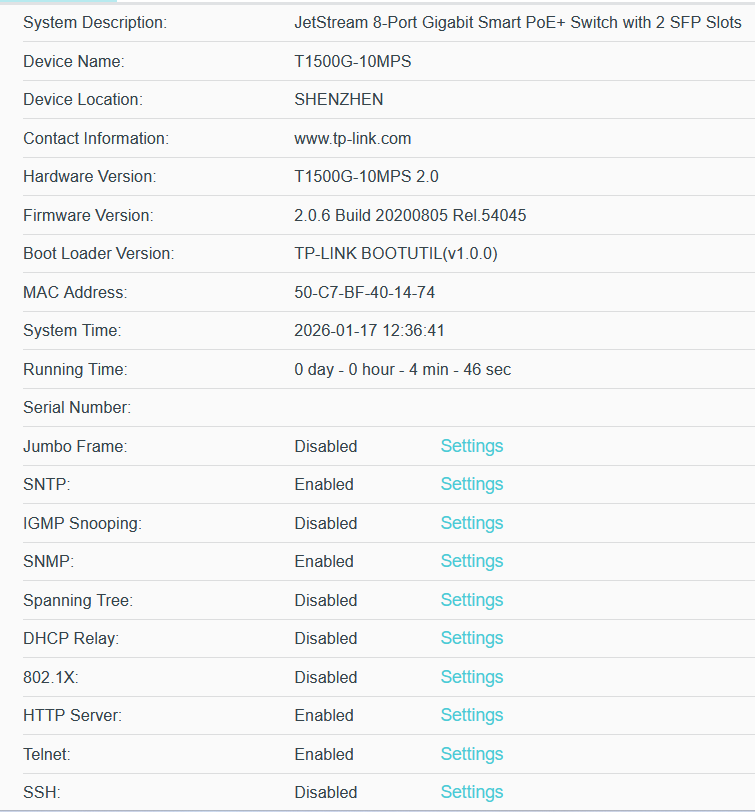Open Spanning Tree Settings
755x812 pixels.
point(471,600)
